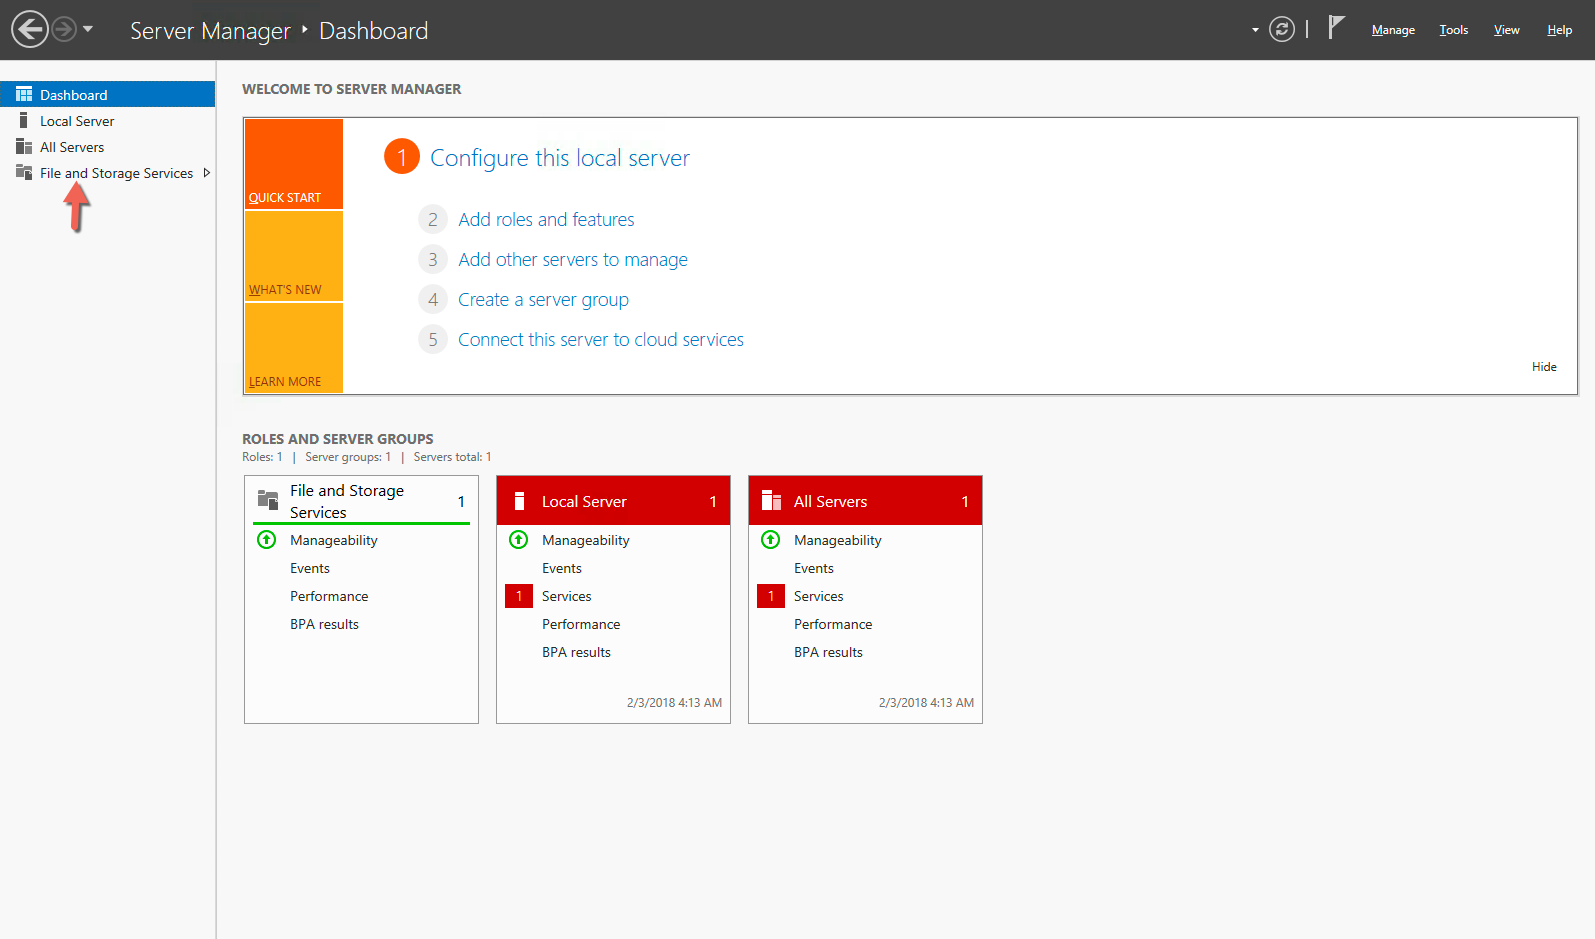
Task: Click Connect this server to cloud services
Action: 601,339
